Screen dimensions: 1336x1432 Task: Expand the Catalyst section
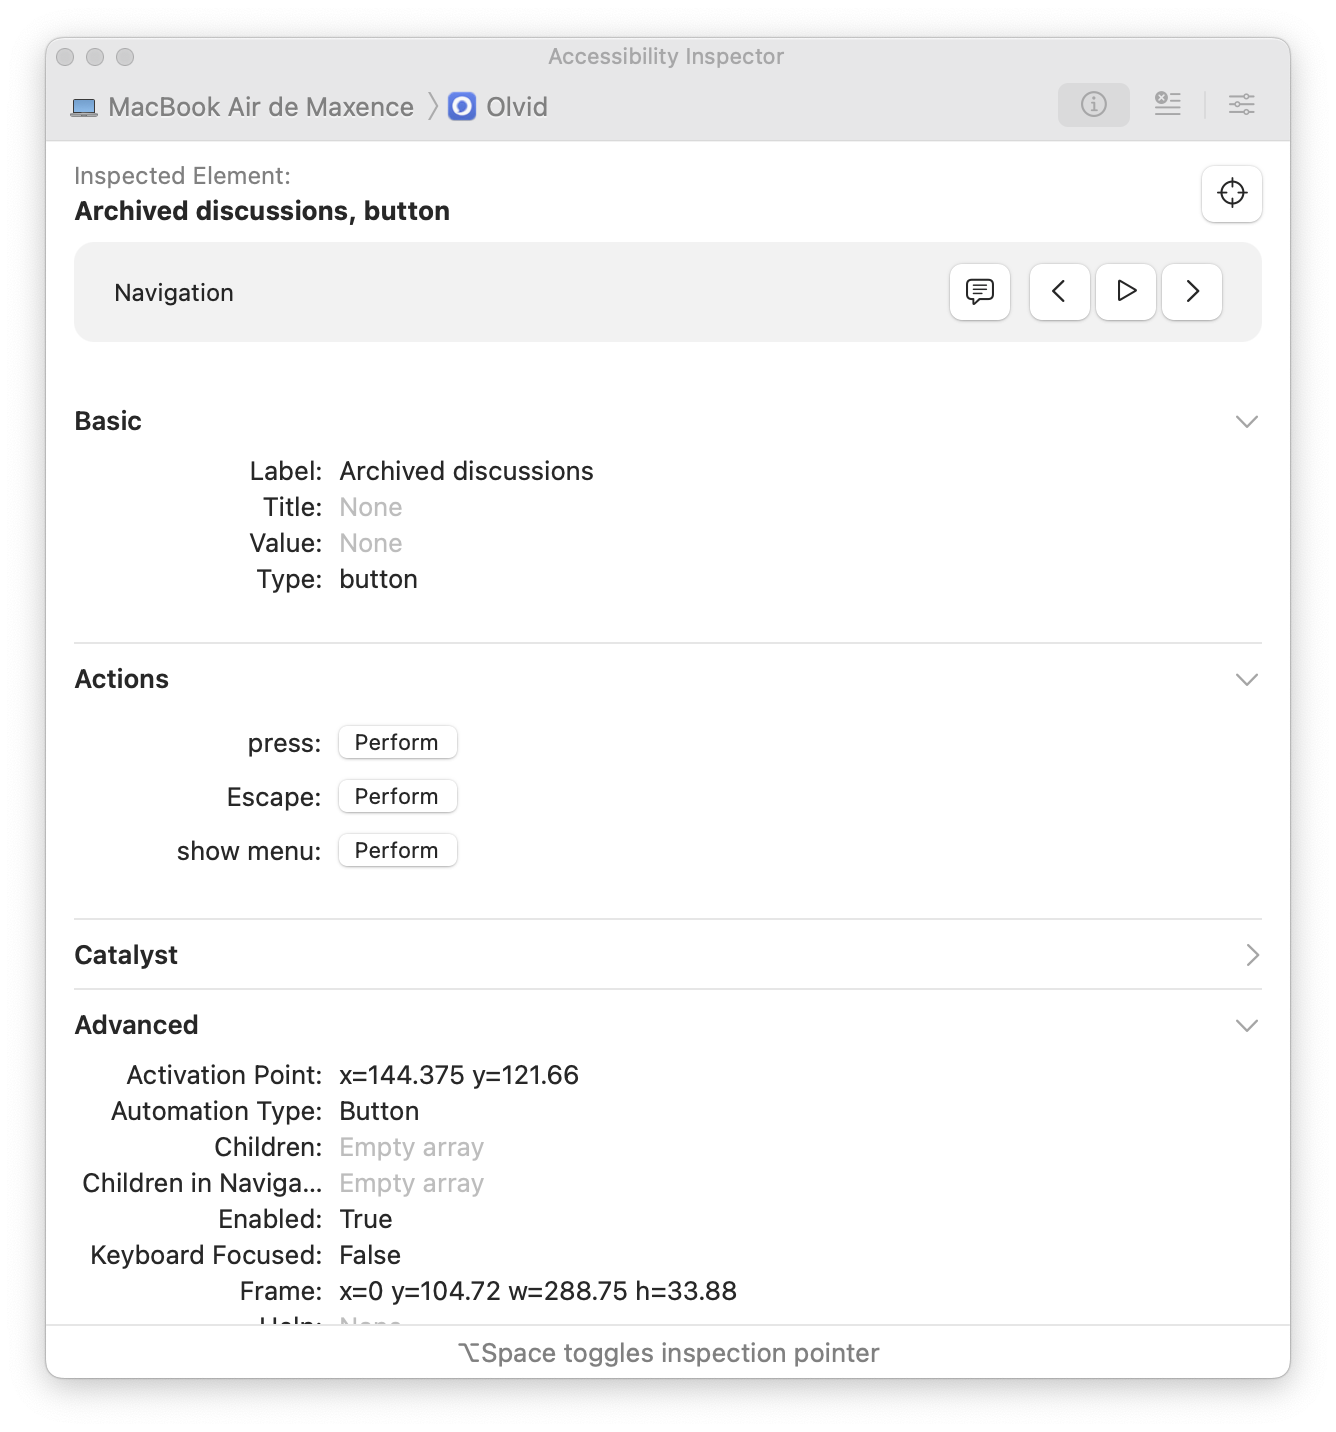[x=1252, y=955]
